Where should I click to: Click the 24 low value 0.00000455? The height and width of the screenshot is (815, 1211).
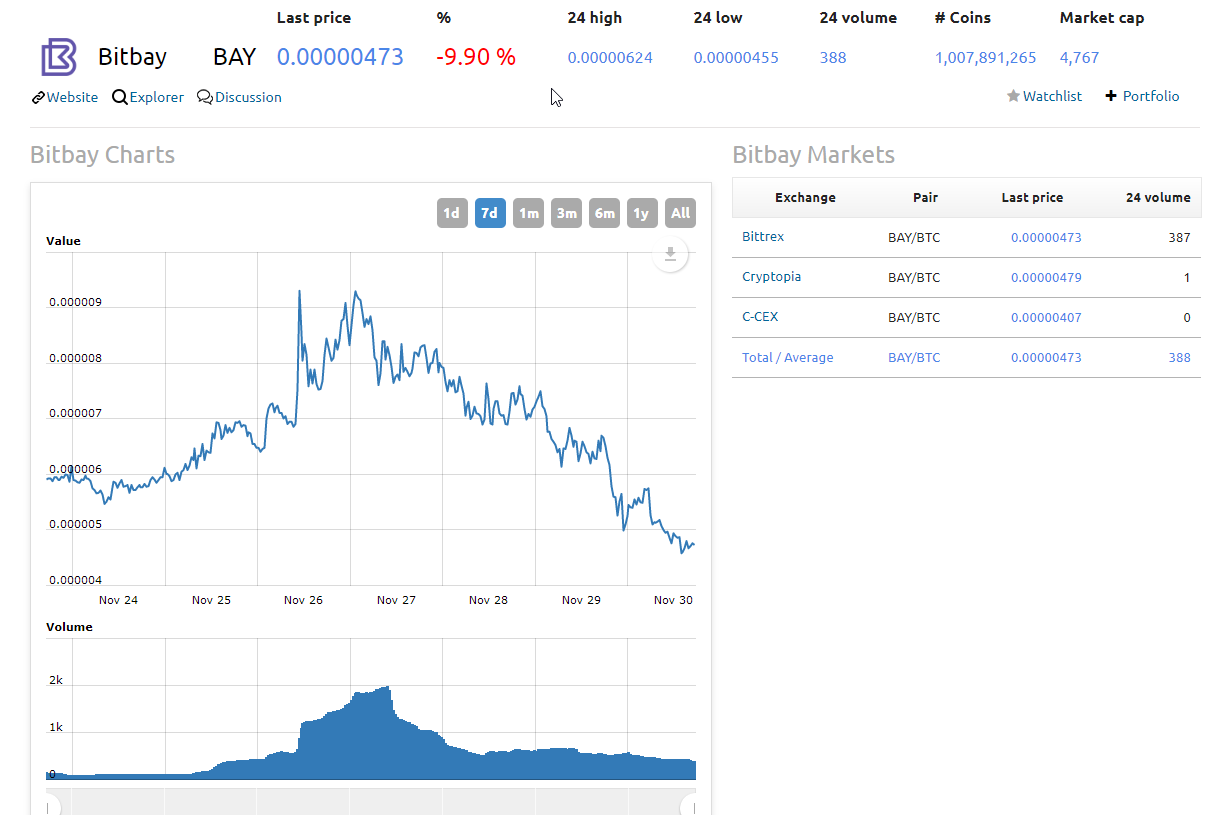(736, 57)
